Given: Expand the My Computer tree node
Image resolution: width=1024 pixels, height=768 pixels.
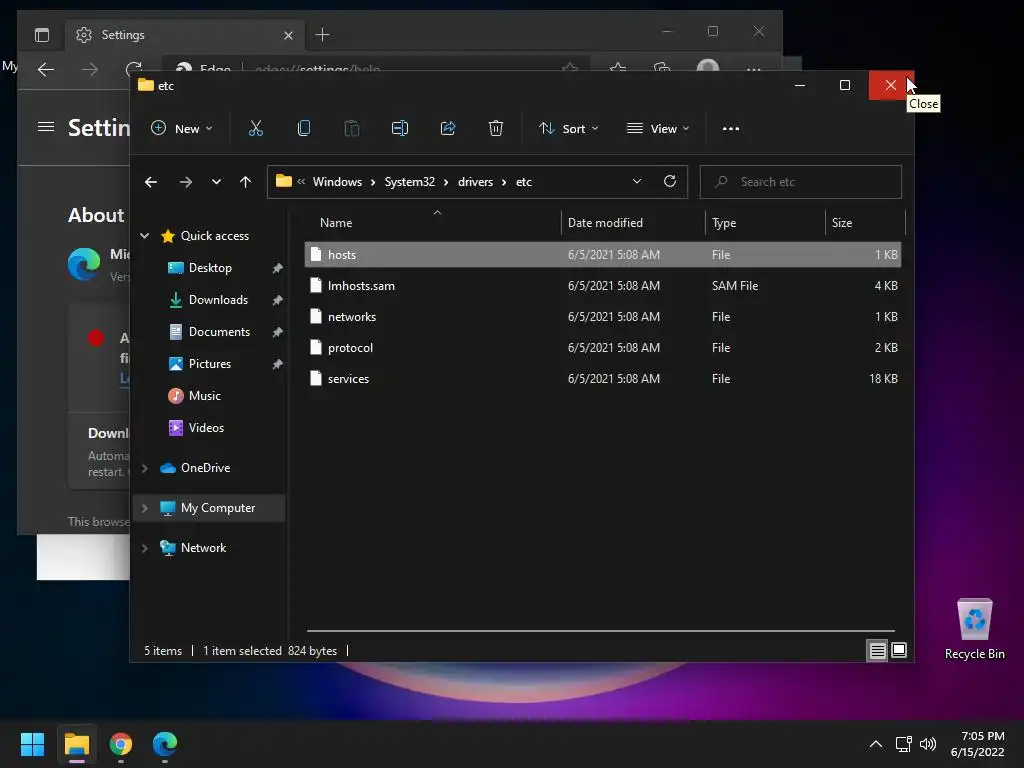Looking at the screenshot, I should point(144,508).
